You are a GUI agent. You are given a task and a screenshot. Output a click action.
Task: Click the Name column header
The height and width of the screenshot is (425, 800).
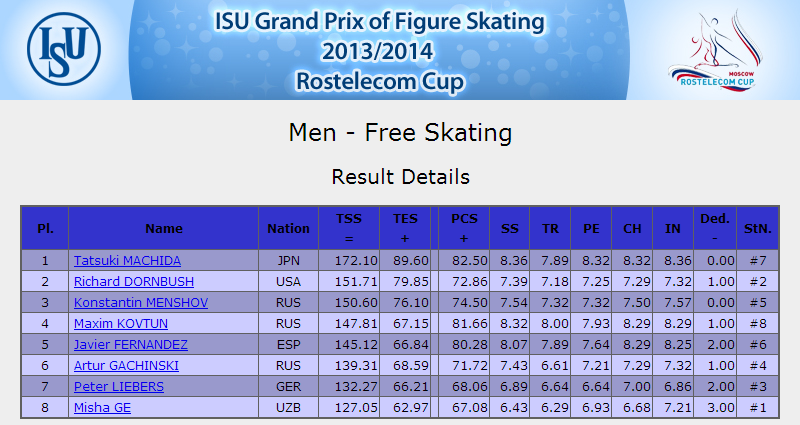coord(164,228)
